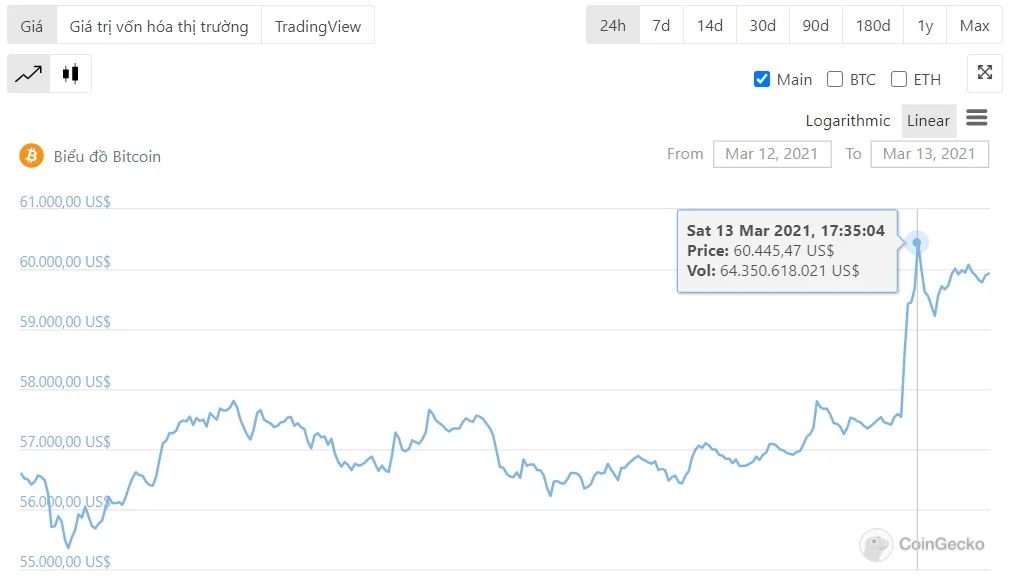The width and height of the screenshot is (1010, 576).
Task: Select 90d time range
Action: [815, 25]
